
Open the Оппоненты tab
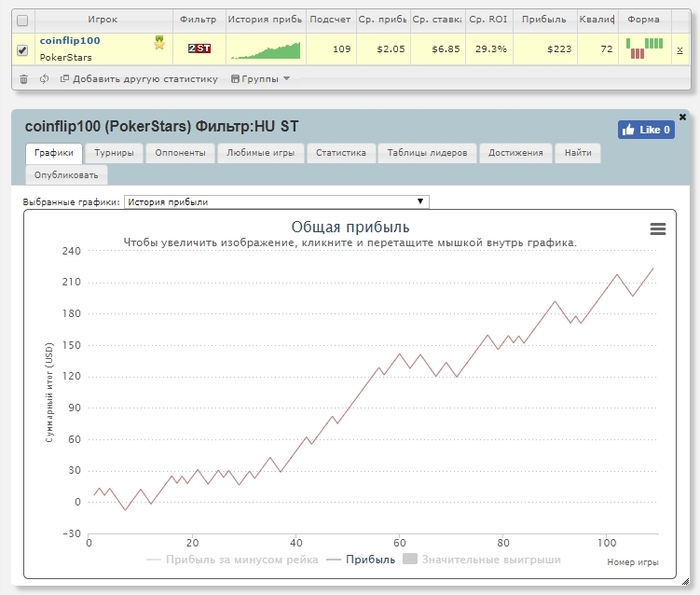180,153
